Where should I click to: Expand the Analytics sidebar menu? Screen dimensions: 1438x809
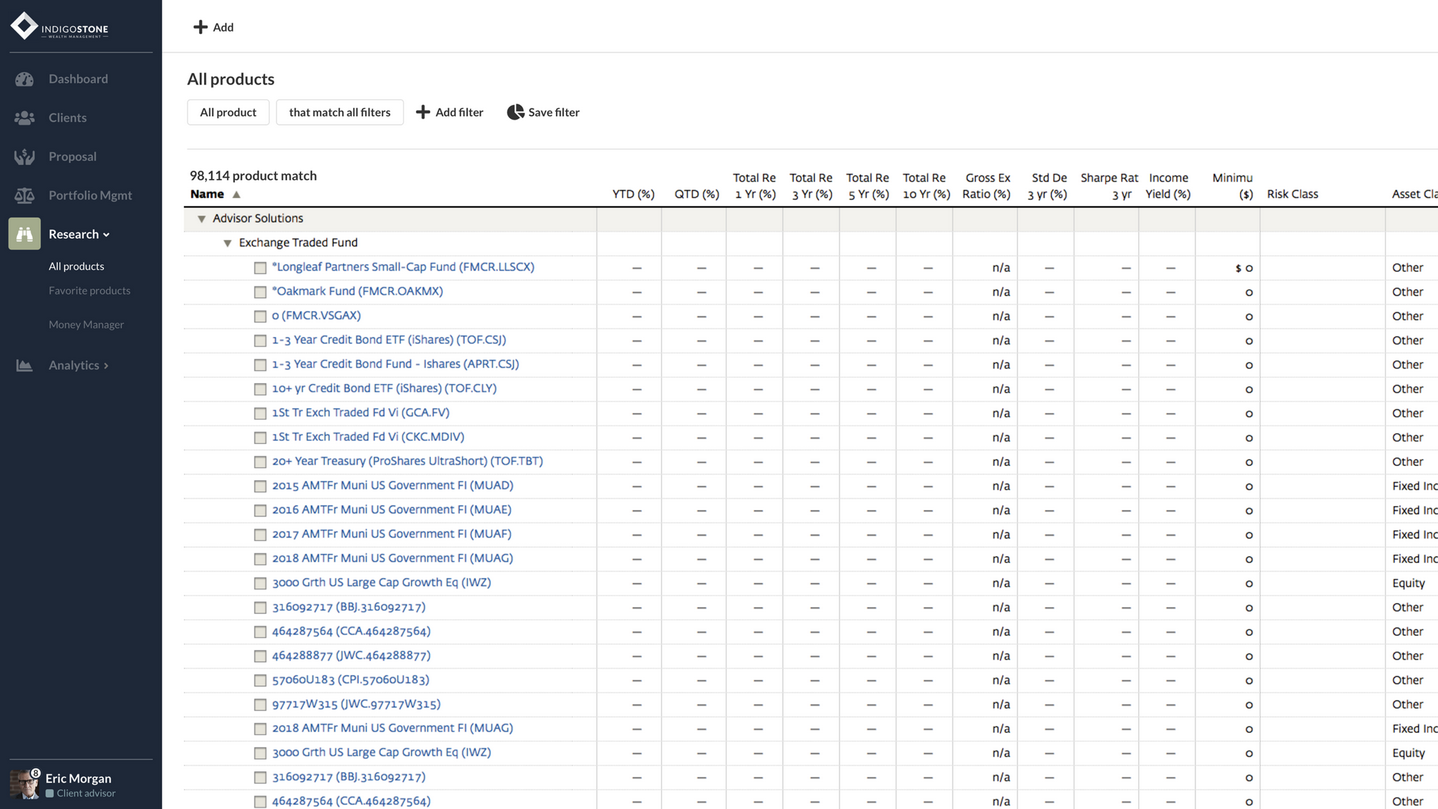(78, 366)
